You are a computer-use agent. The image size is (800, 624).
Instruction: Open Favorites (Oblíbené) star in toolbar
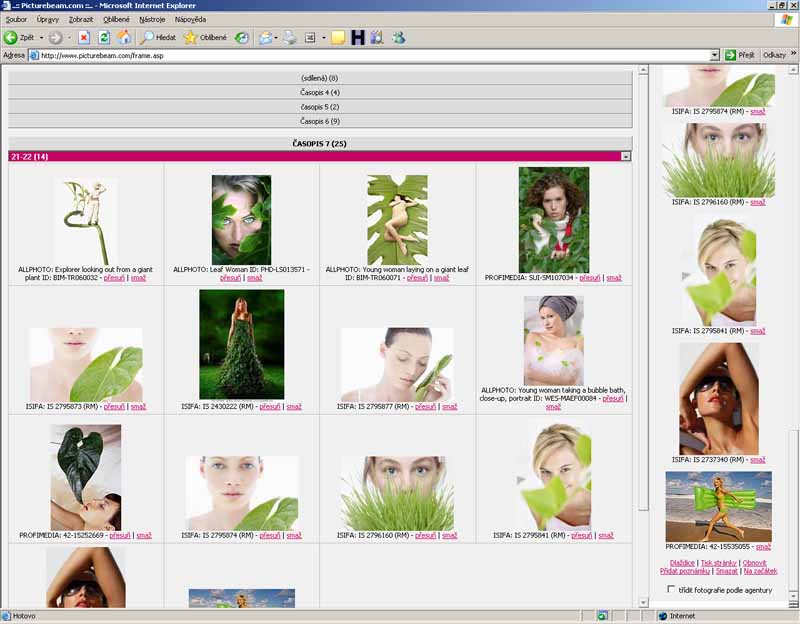pos(205,37)
